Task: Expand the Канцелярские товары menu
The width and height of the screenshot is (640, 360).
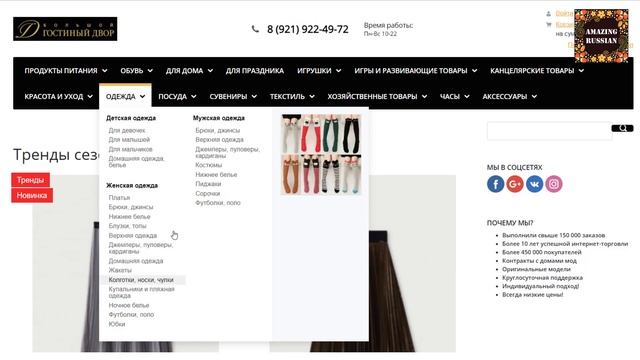Action: [x=537, y=71]
